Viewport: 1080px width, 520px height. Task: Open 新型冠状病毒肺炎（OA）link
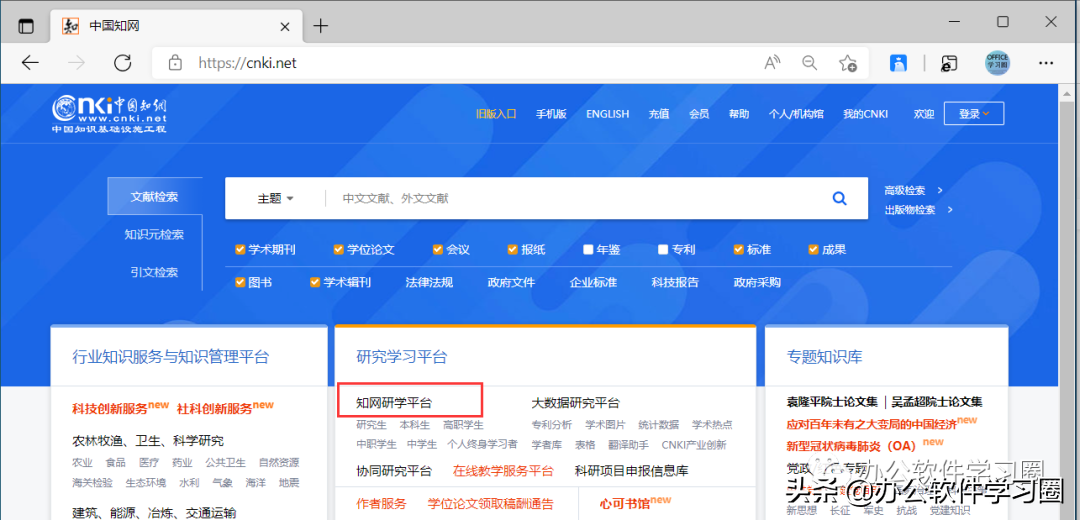[852, 446]
